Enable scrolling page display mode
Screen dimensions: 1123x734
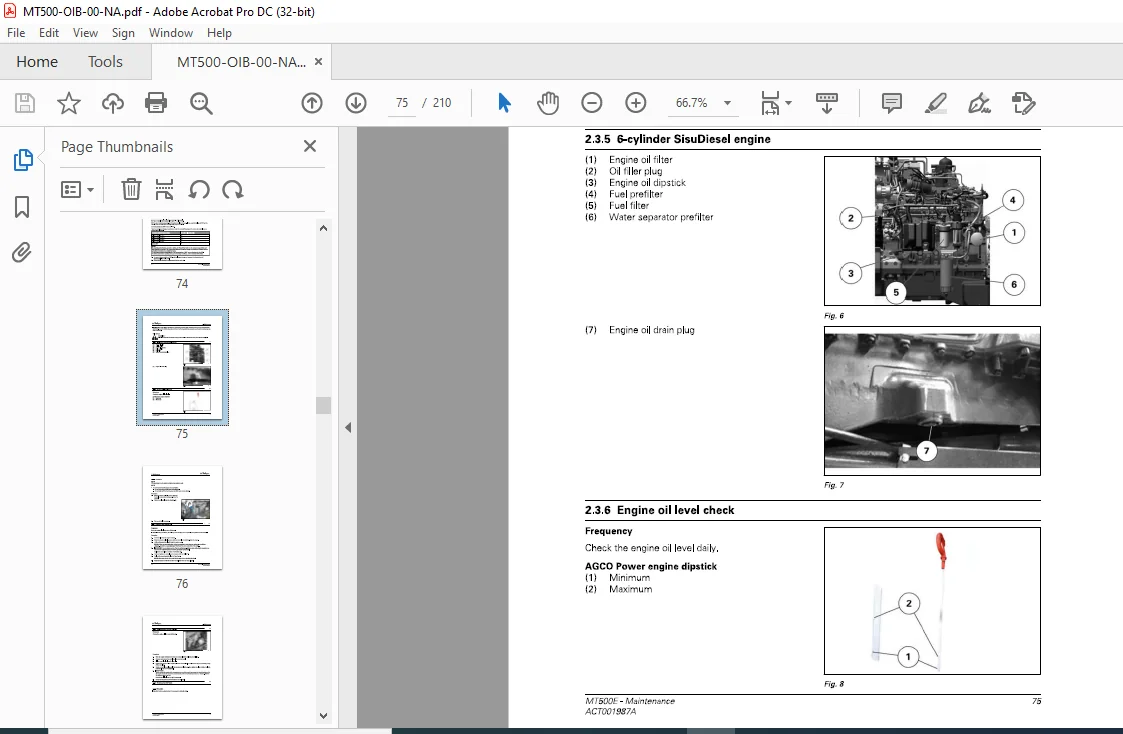tap(826, 103)
